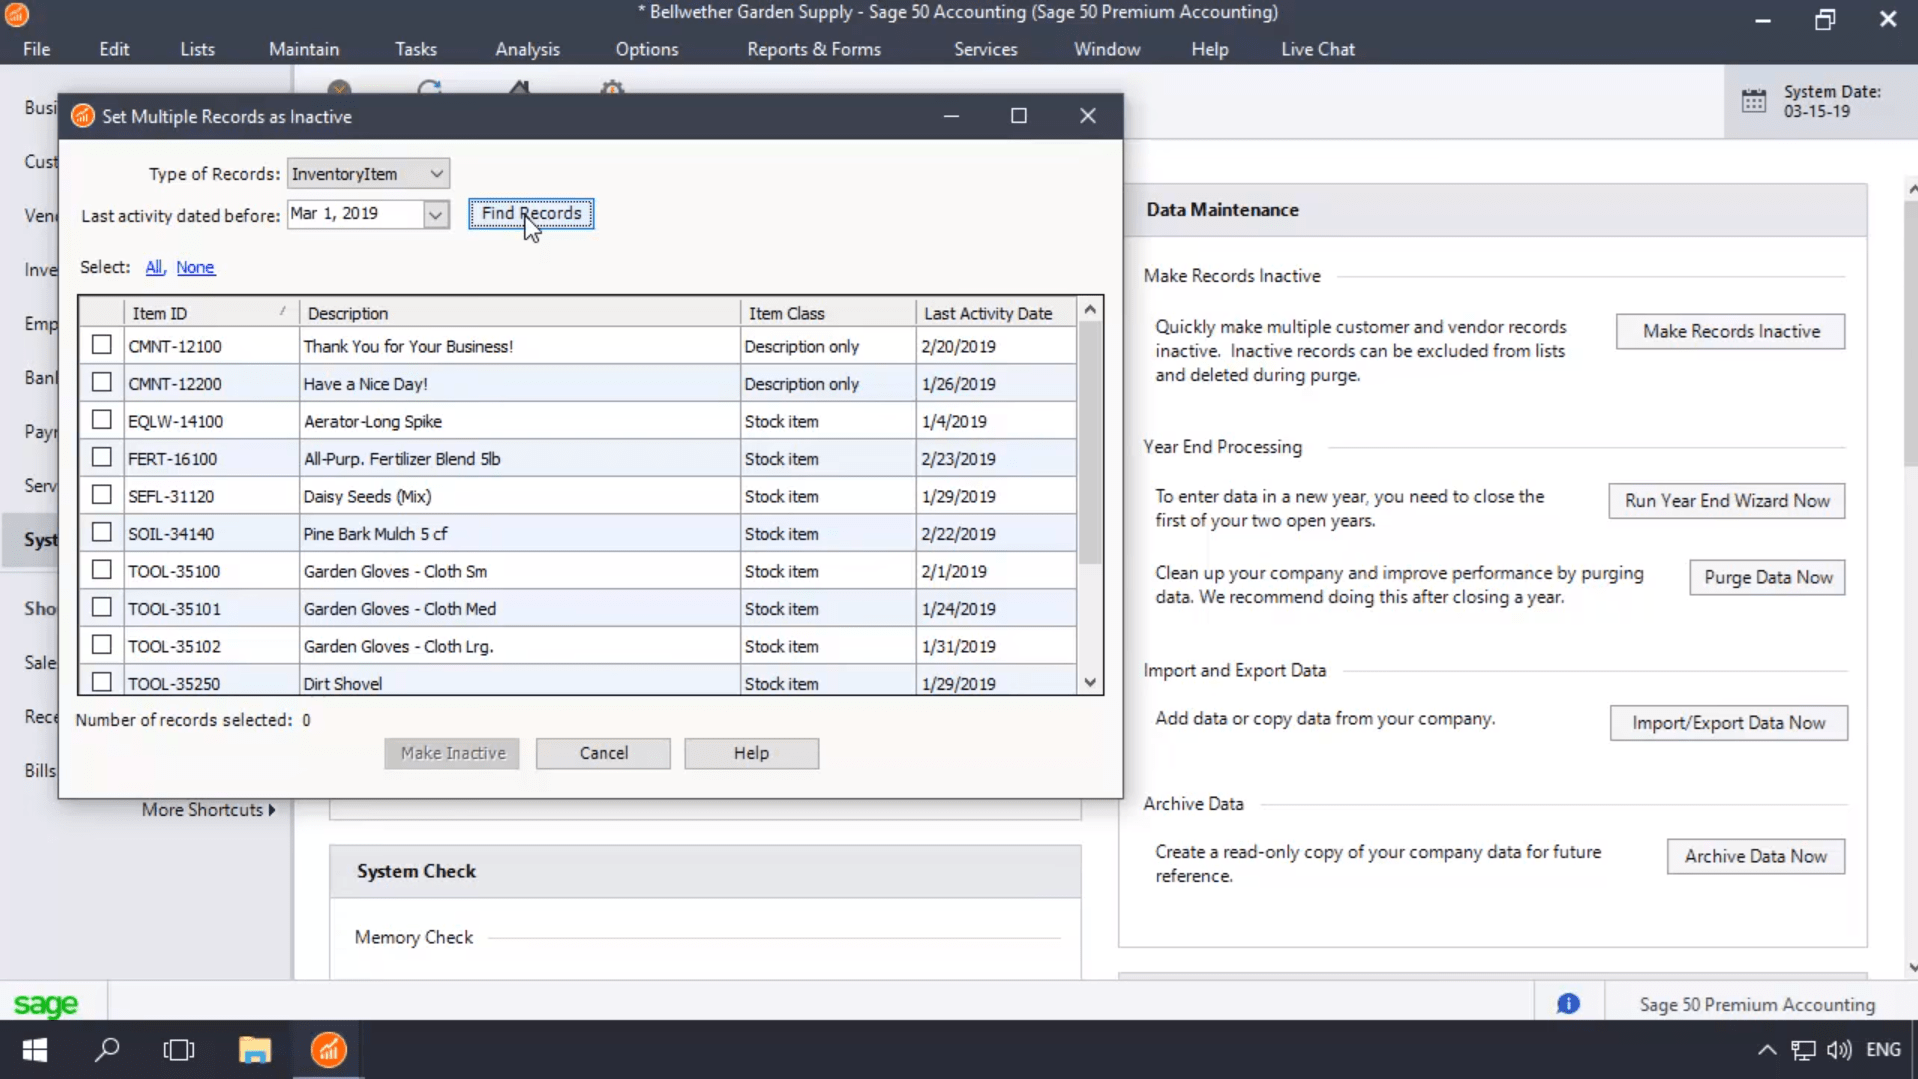1918x1079 pixels.
Task: Select All records using the All link
Action: [154, 267]
